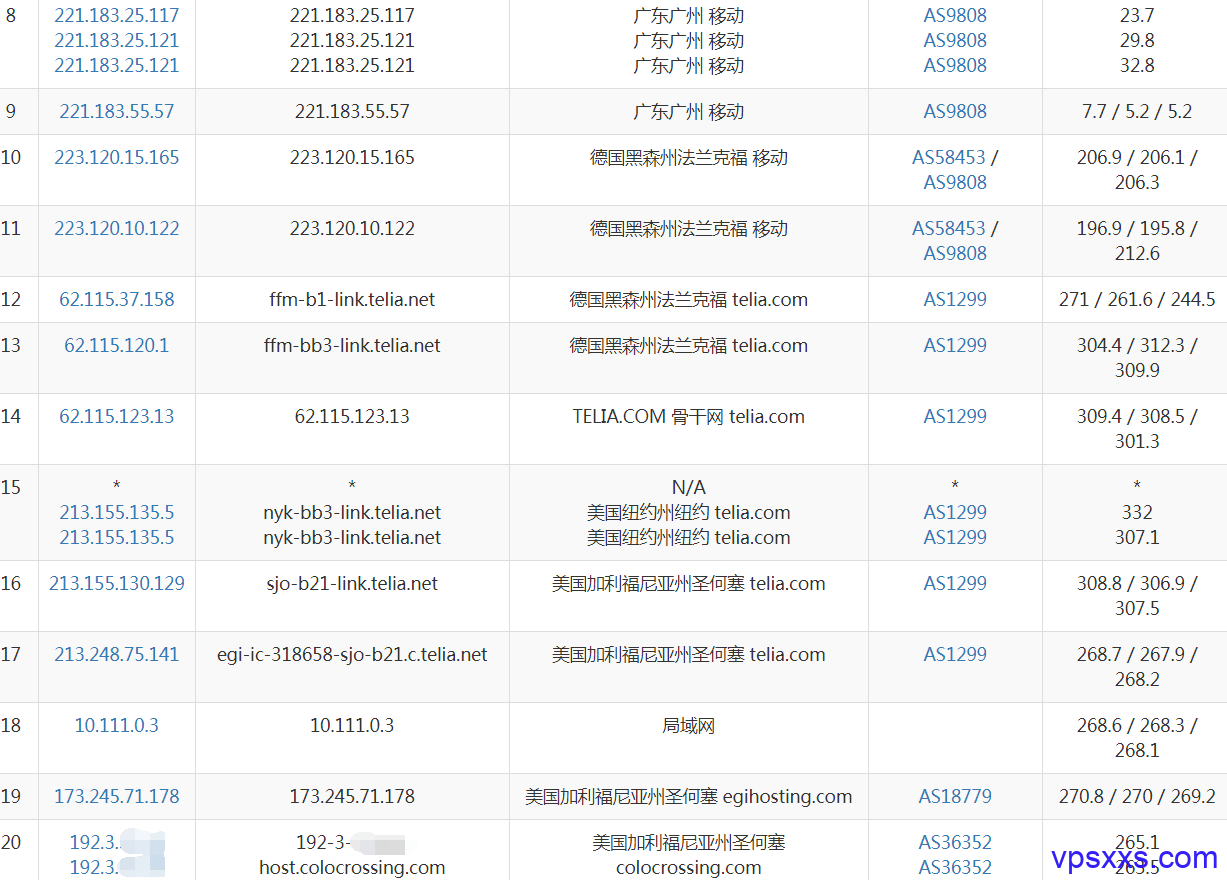Select the black 223.120.10.122 hostname text
This screenshot has height=880, width=1227.
[352, 228]
